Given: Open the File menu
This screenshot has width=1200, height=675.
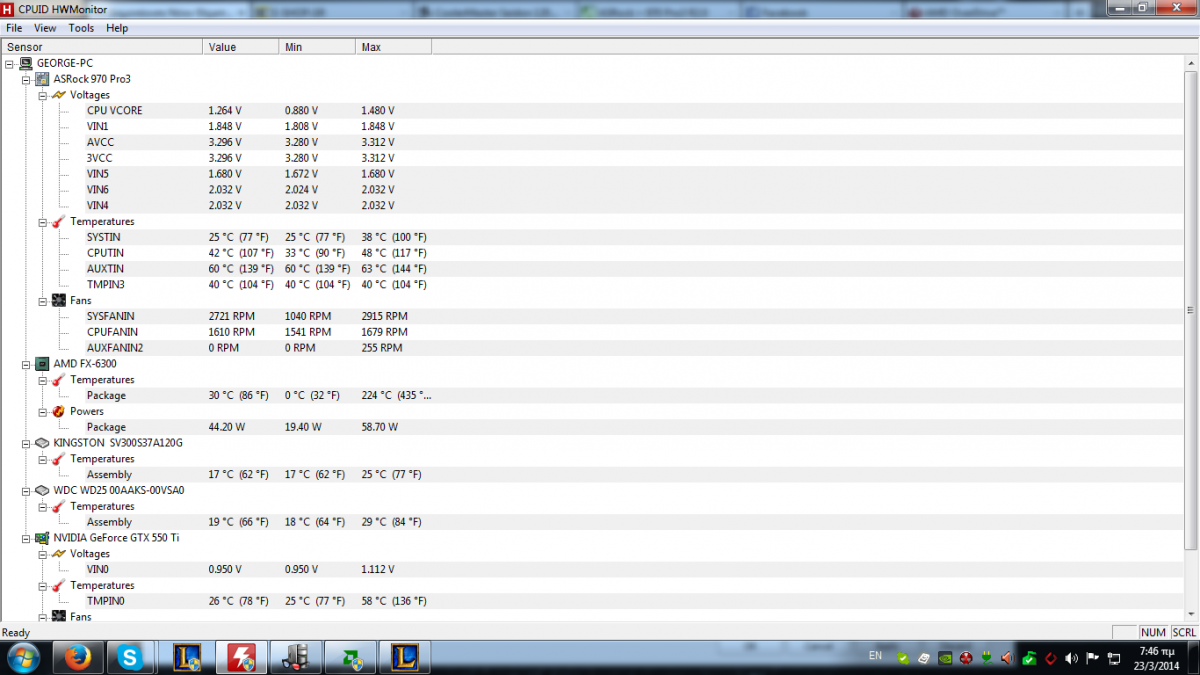Looking at the screenshot, I should coord(14,28).
